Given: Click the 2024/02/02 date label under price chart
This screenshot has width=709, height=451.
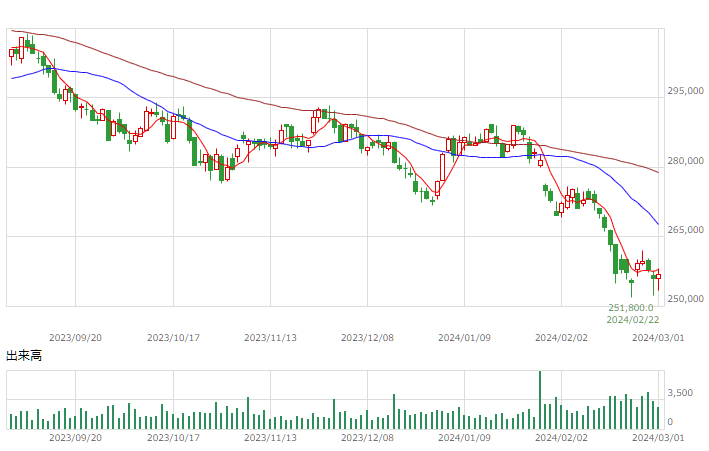Looking at the screenshot, I should click(x=561, y=337).
